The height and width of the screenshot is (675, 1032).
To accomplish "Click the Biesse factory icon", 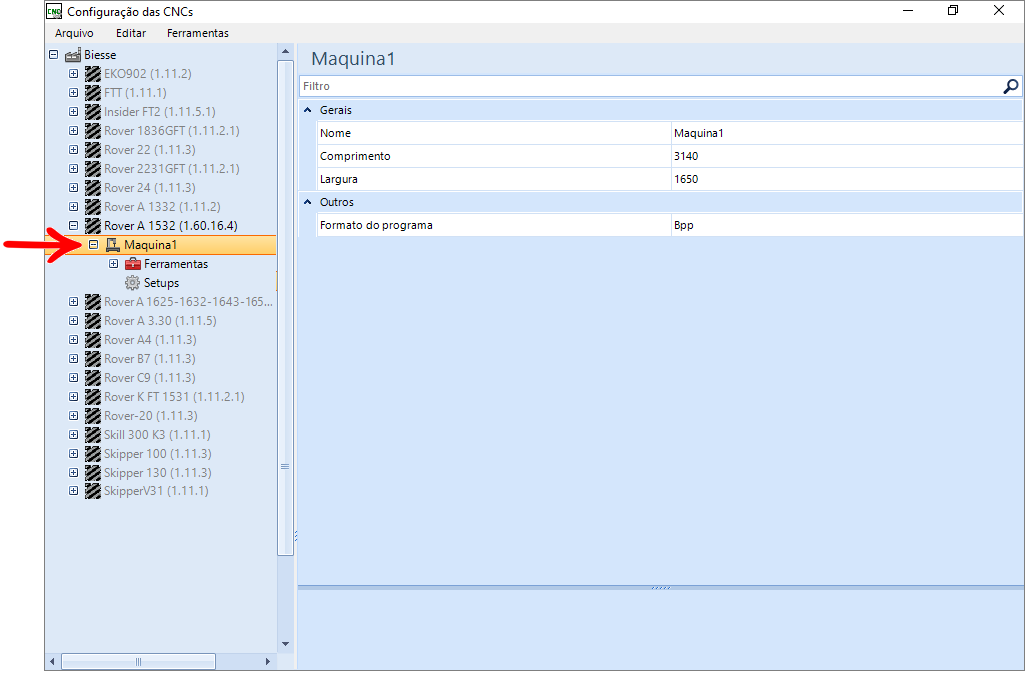I will click(73, 55).
